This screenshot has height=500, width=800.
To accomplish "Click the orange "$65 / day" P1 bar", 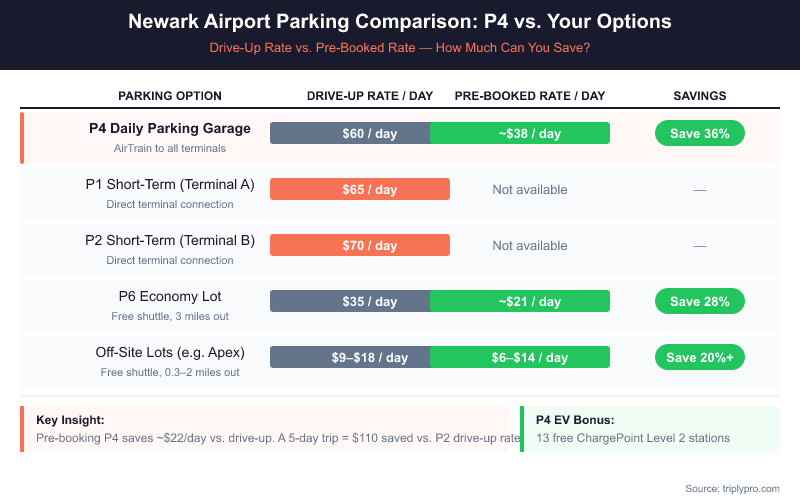I will click(x=360, y=190).
